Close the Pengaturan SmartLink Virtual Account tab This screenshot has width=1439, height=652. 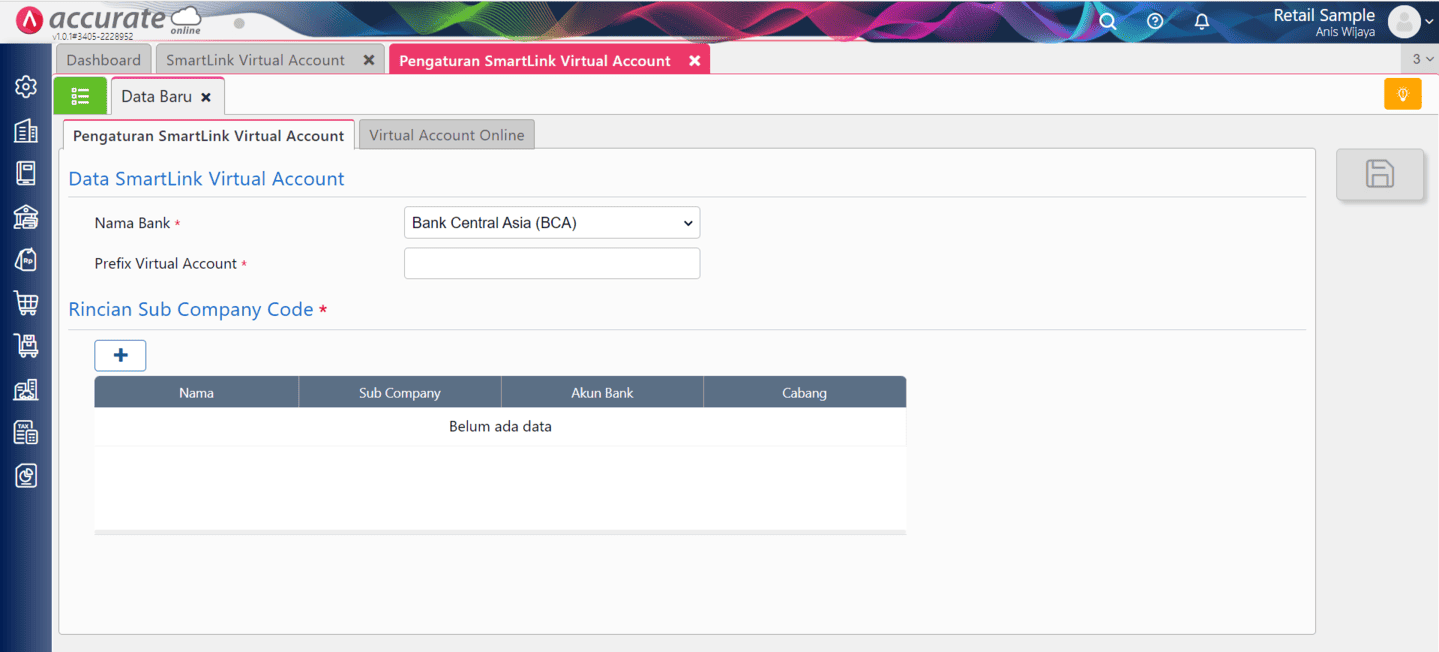695,60
